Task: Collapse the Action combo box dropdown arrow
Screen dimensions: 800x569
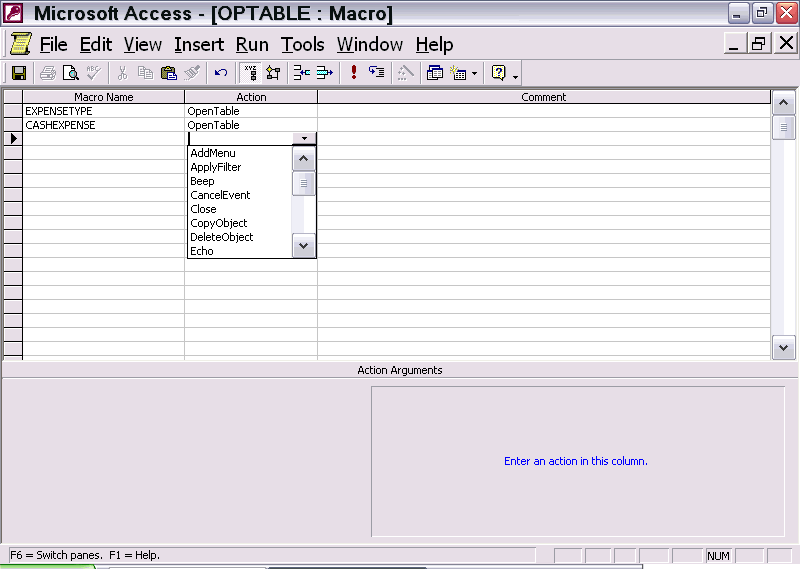Action: tap(304, 138)
